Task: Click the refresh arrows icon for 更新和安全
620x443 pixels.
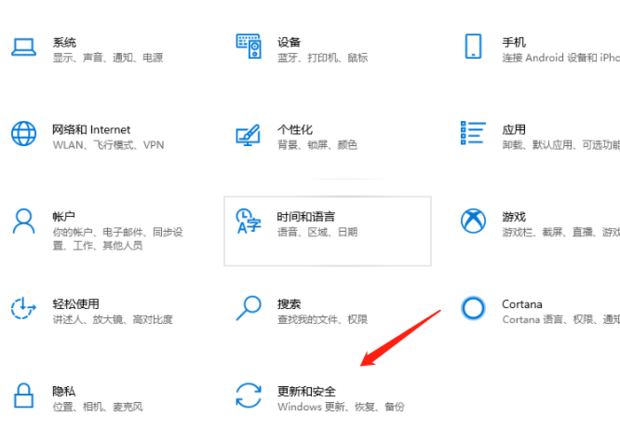Action: 248,395
